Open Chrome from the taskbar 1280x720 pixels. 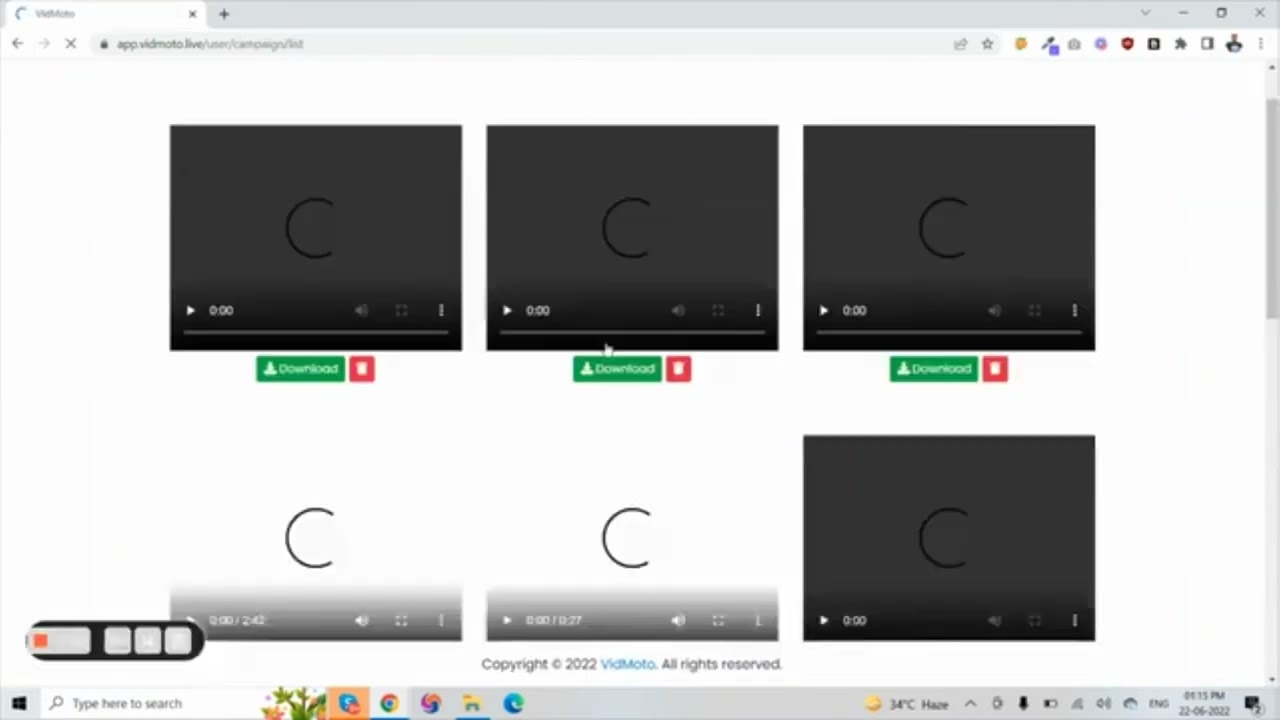389,703
